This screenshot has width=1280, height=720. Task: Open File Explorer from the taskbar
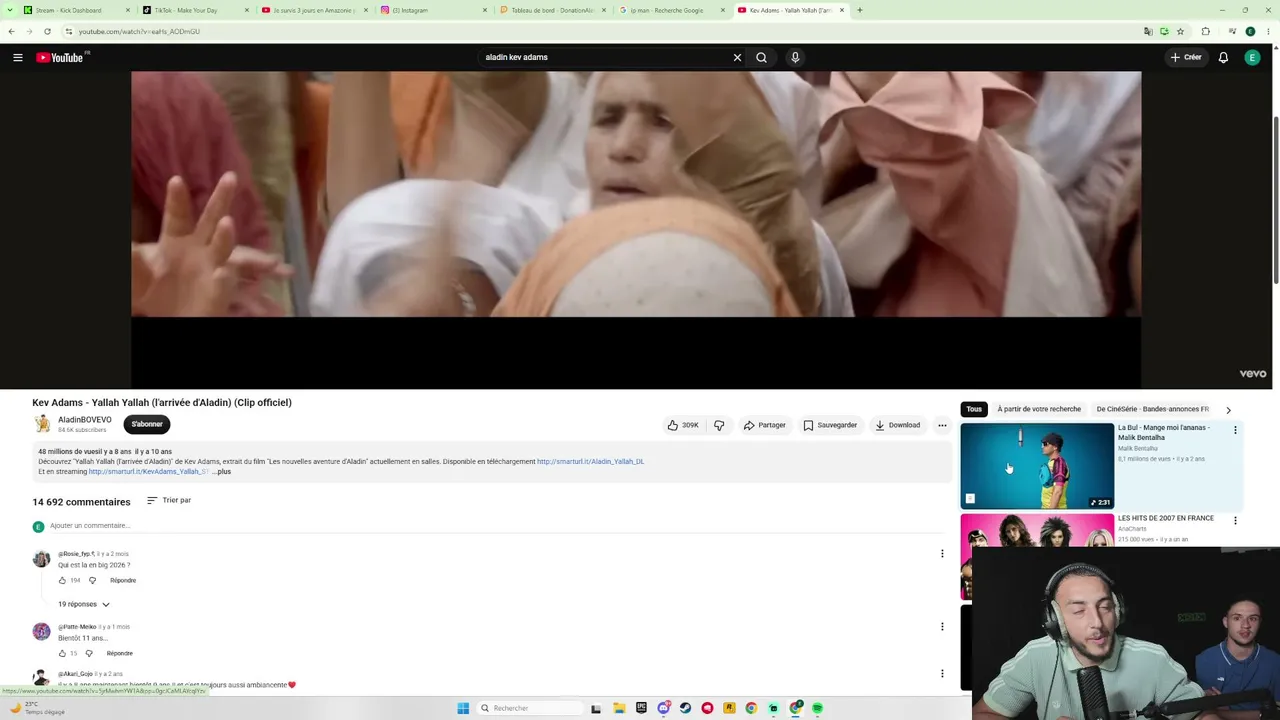point(619,708)
